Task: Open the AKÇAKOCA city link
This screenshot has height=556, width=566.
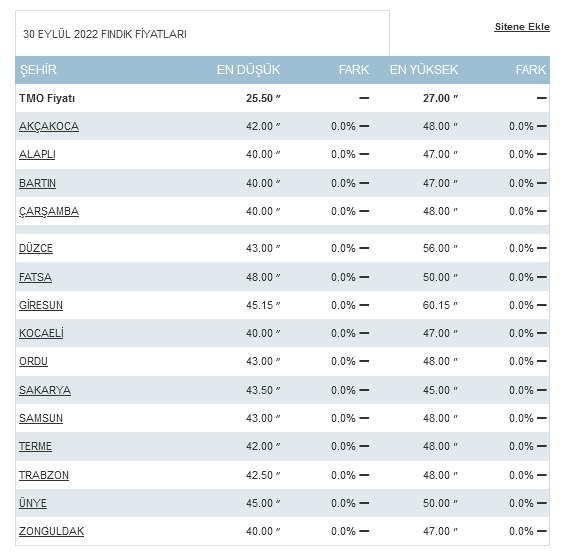Action: 49,126
